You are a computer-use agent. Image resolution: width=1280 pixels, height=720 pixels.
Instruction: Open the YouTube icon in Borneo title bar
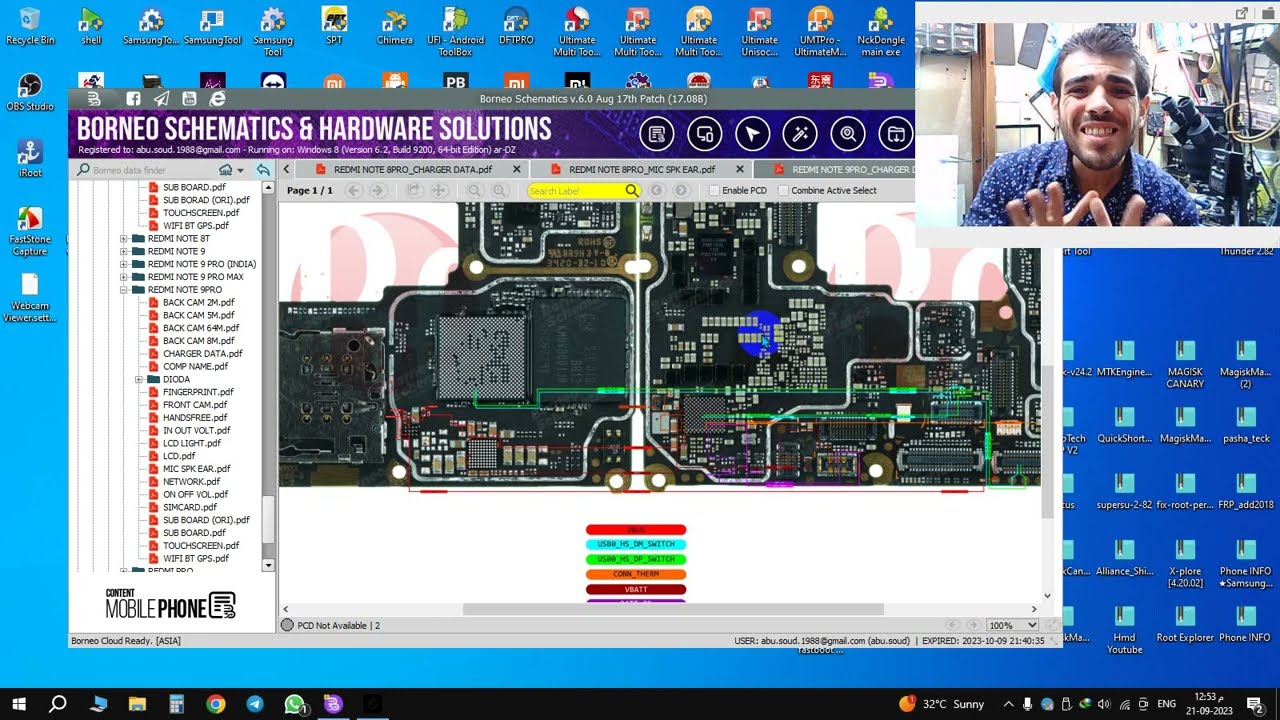pos(189,99)
